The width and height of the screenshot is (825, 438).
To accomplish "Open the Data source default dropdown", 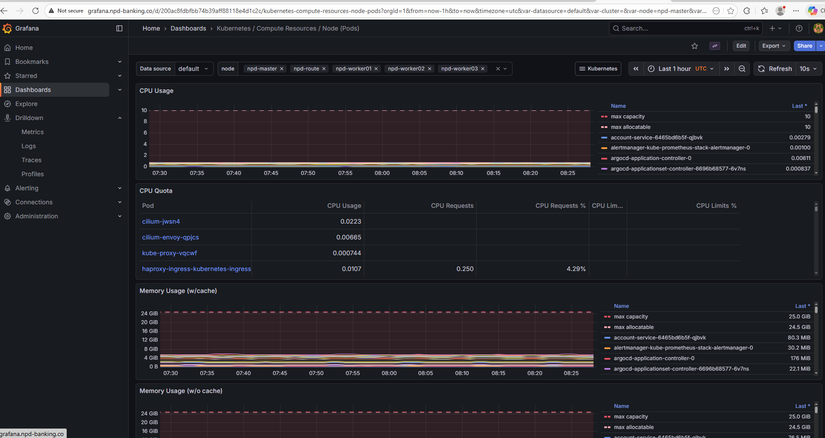I will [193, 69].
